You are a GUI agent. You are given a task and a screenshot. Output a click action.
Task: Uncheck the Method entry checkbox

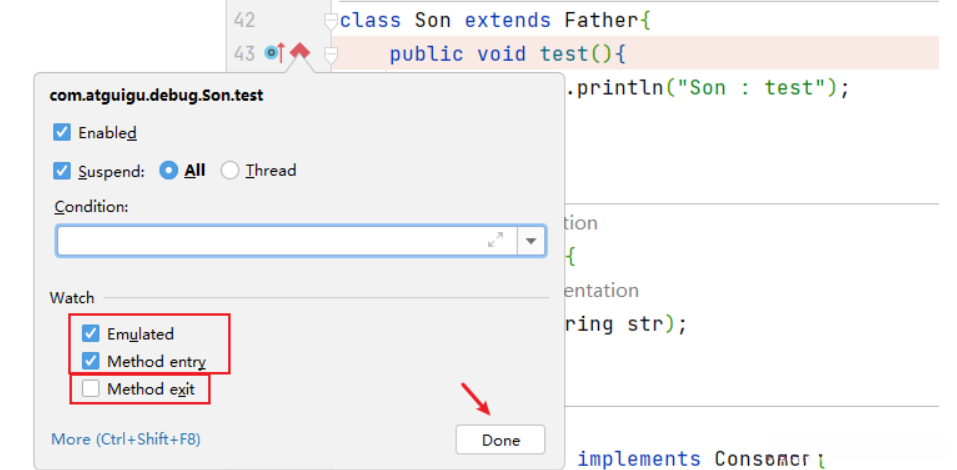91,361
